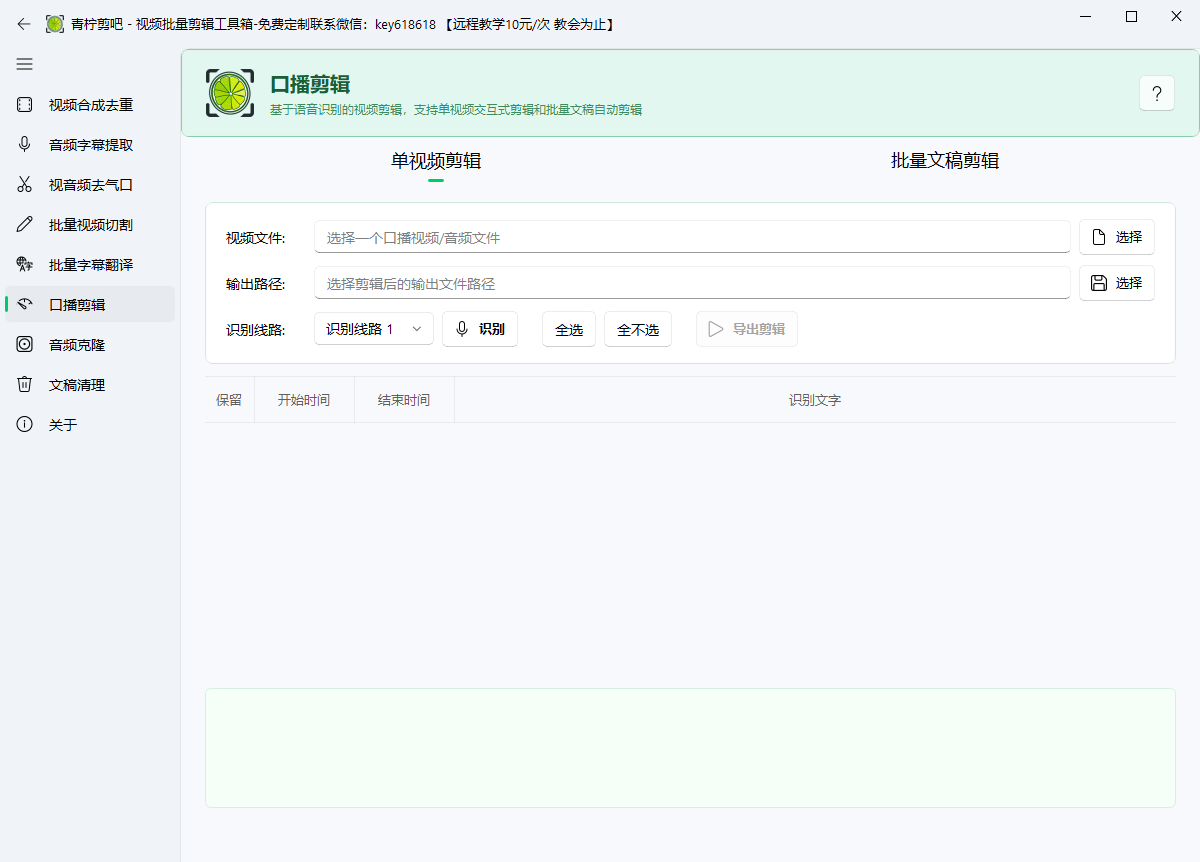Open the 识别线路 line selection dropdown
This screenshot has height=862, width=1200.
click(373, 329)
